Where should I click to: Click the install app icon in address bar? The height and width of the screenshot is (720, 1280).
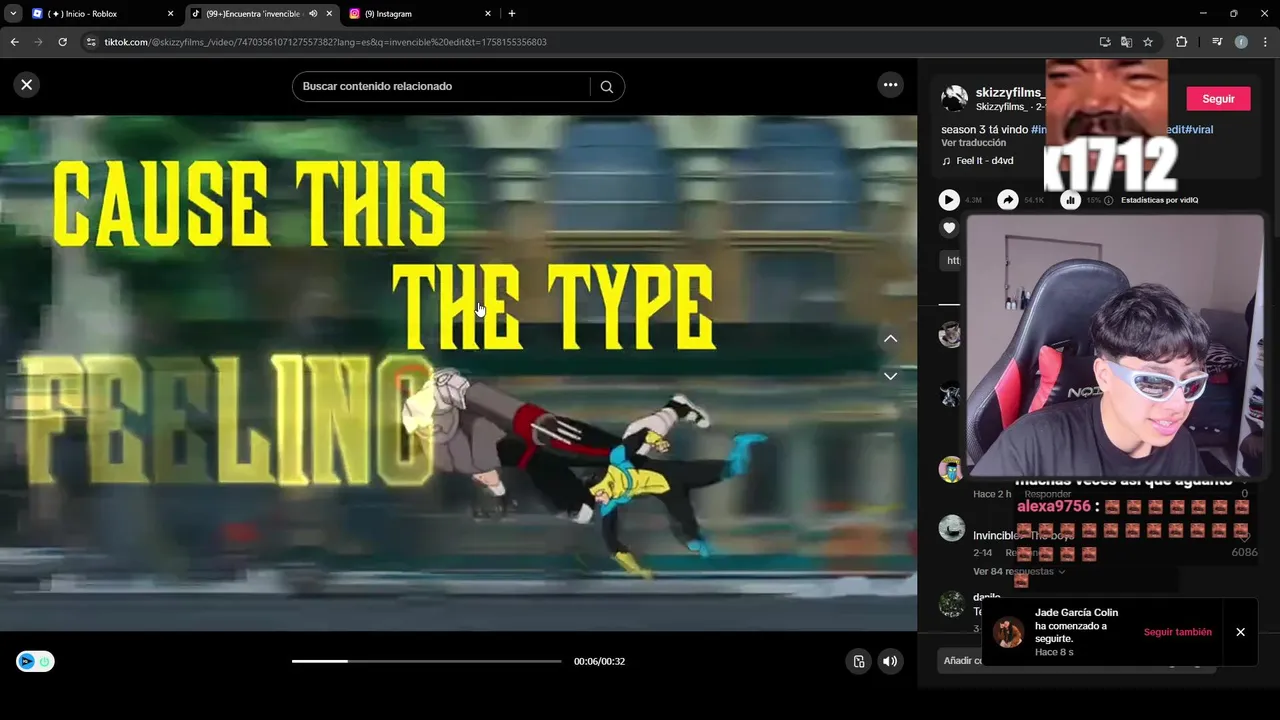coord(1105,42)
